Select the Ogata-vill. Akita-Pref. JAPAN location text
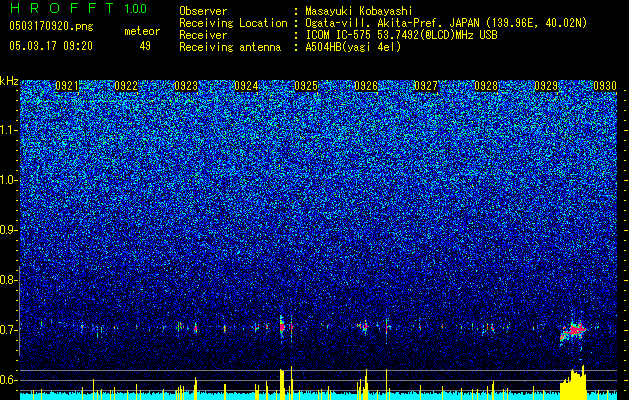Viewport: 629px width, 400px height. [446, 23]
